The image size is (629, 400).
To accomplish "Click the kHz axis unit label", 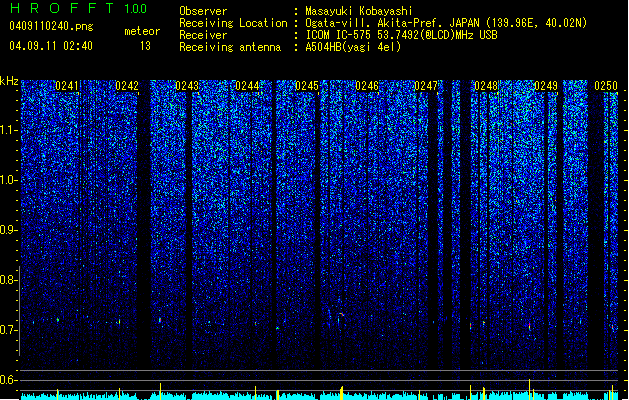I will click(x=9, y=81).
